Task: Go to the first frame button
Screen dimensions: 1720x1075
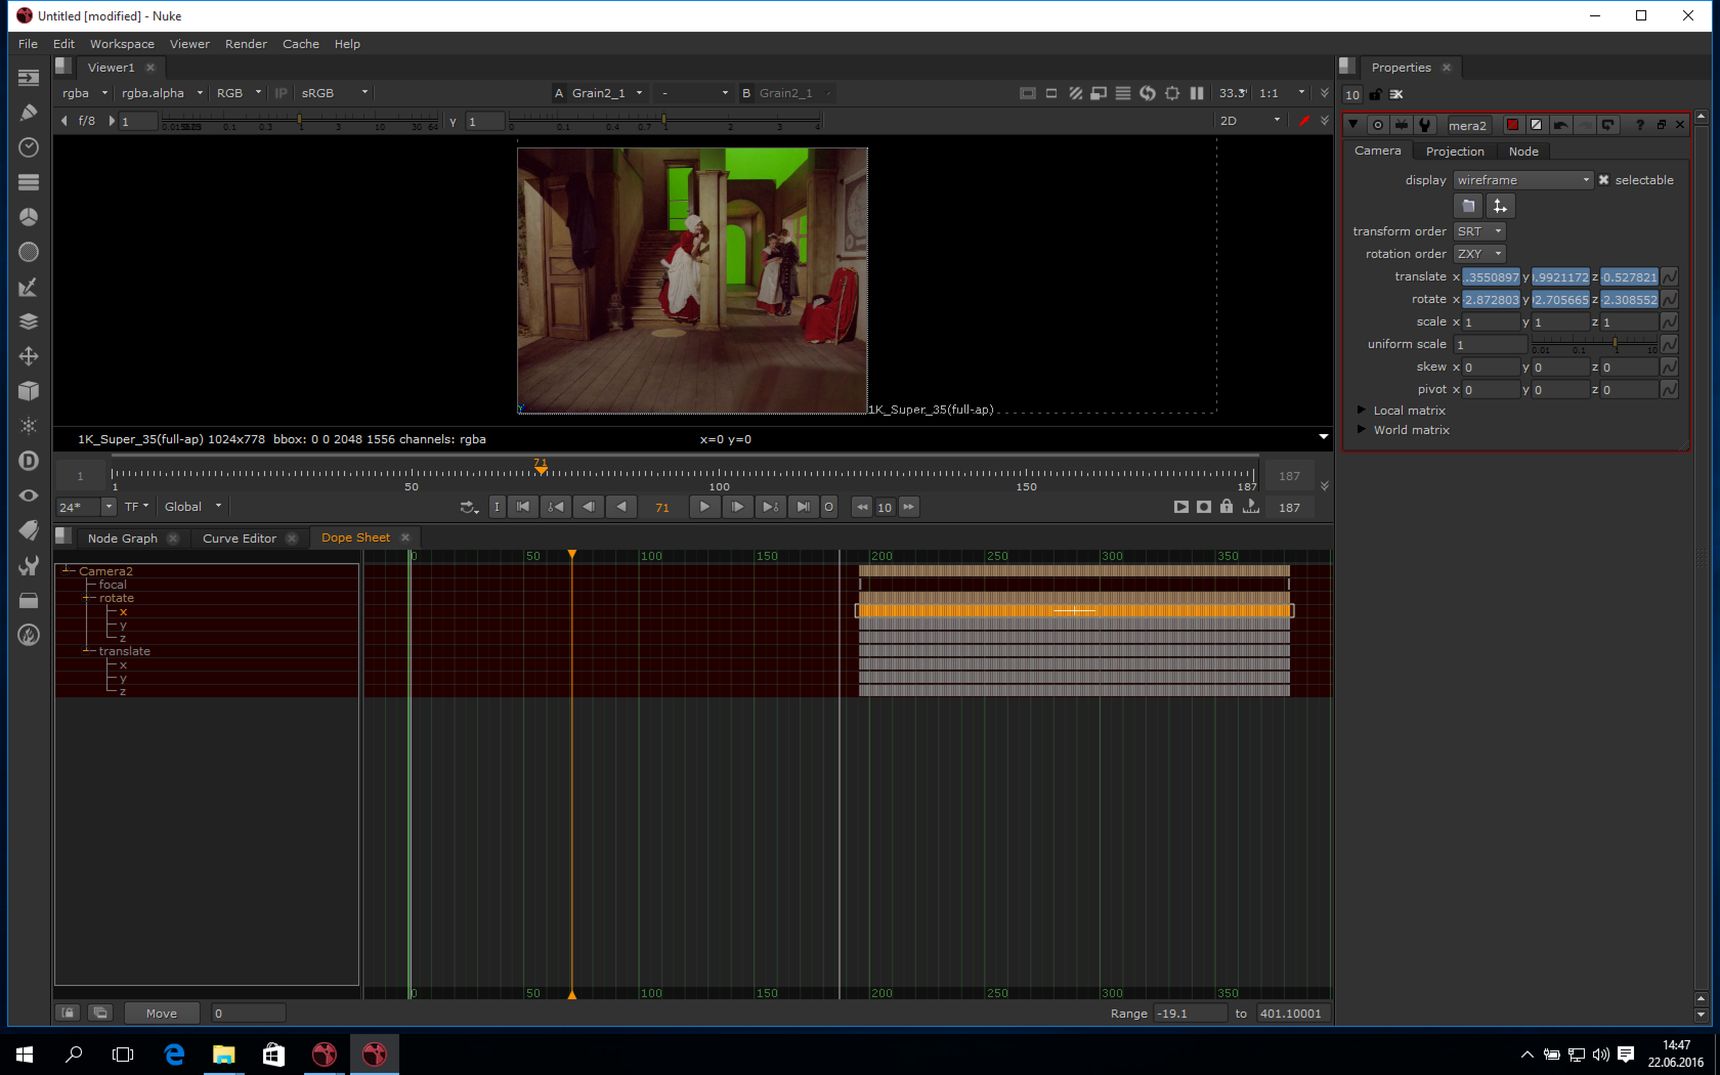Action: tap(523, 507)
